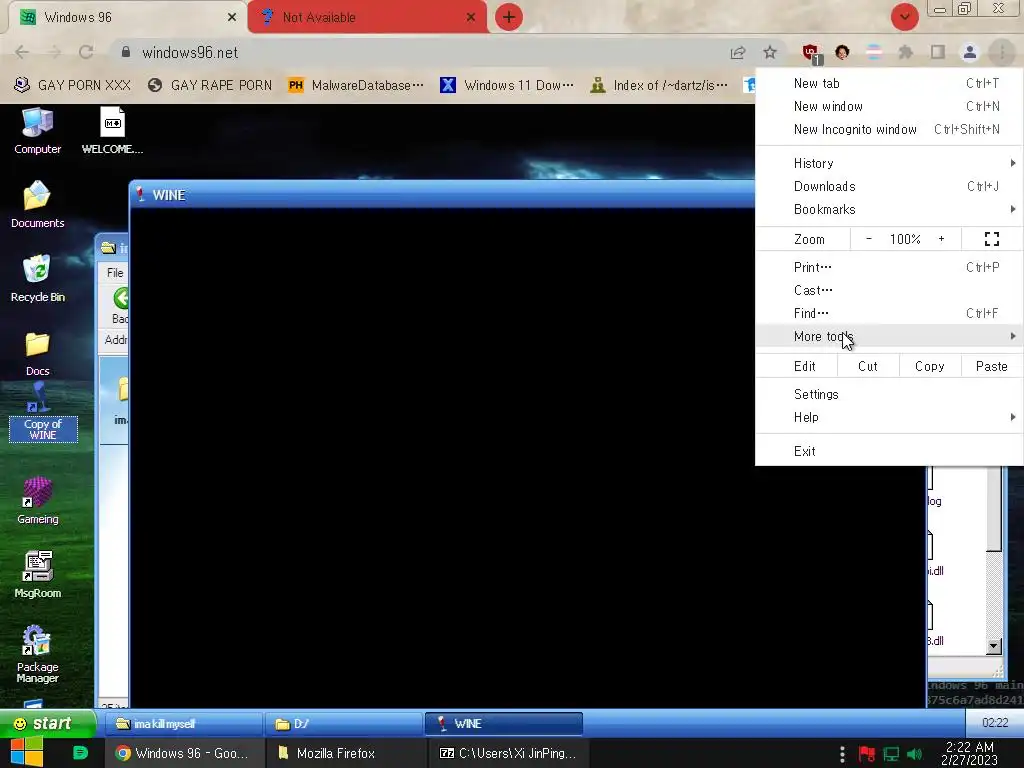The height and width of the screenshot is (768, 1024).
Task: Click Cut in the Edit row
Action: [x=868, y=366]
